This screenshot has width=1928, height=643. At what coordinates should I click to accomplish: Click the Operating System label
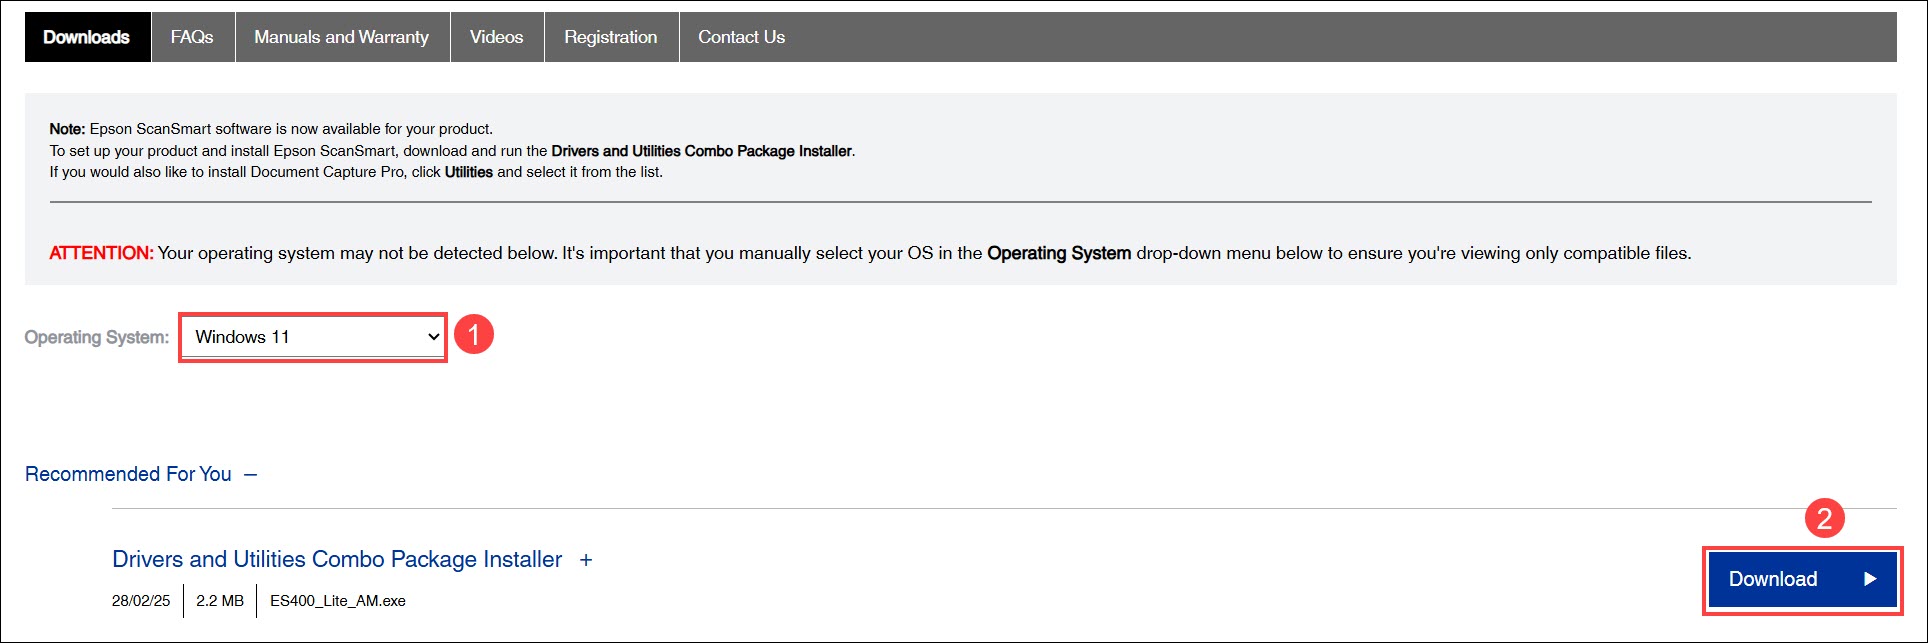(97, 338)
